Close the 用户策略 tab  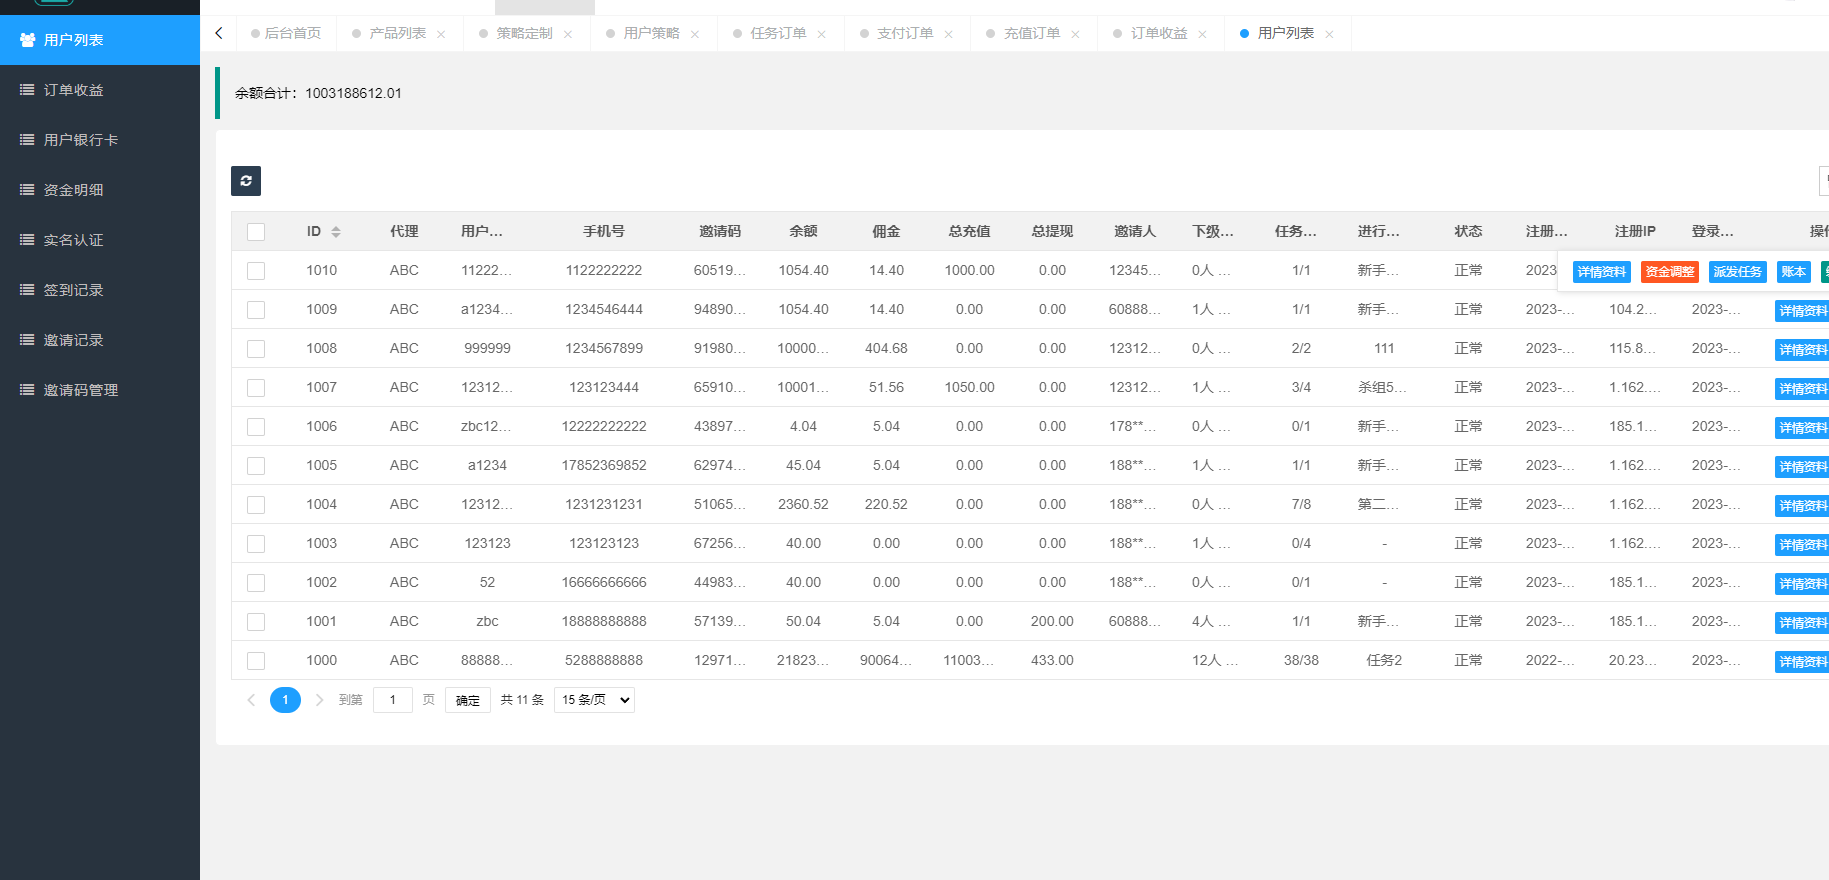point(695,34)
